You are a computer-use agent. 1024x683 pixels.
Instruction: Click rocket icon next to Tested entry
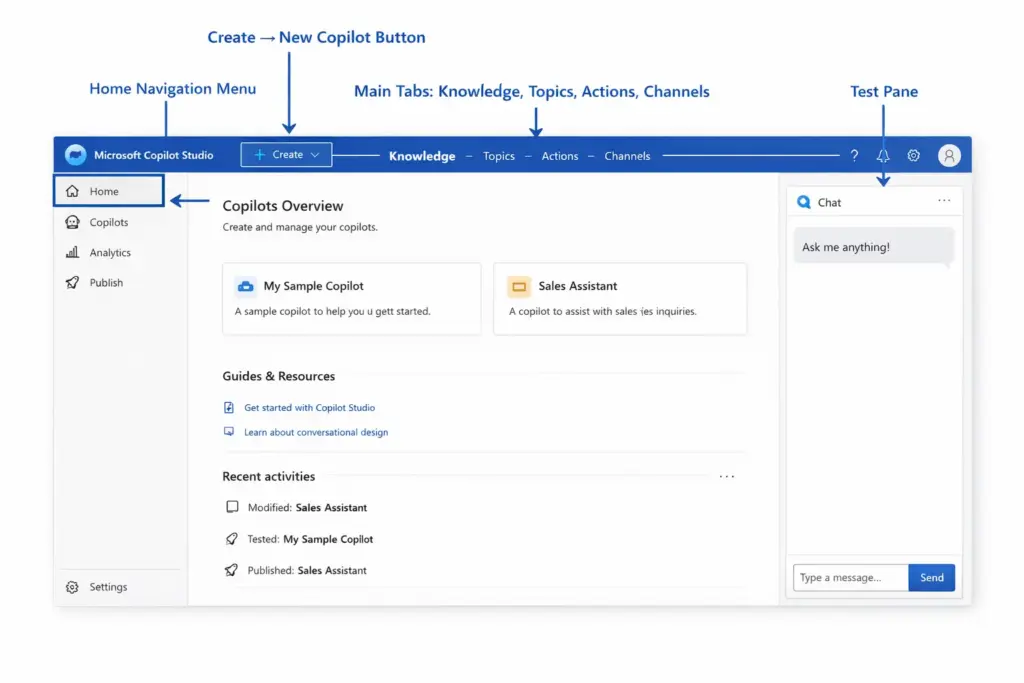click(231, 539)
